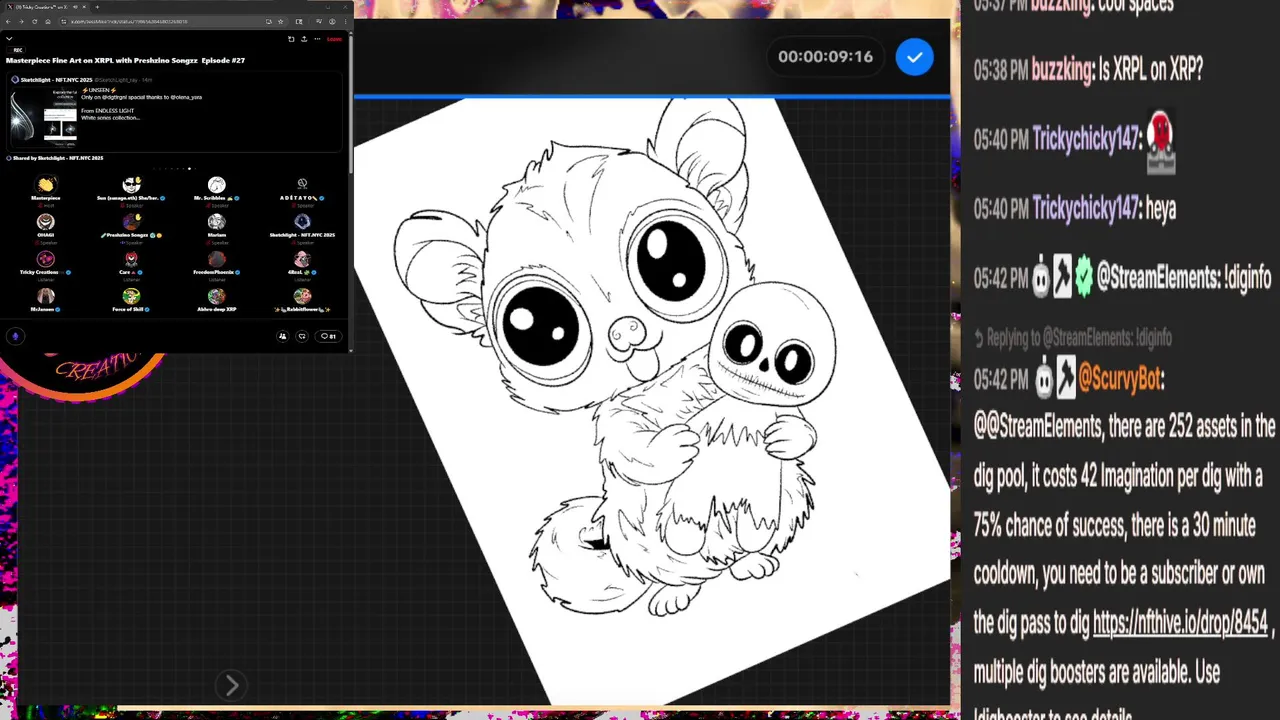
Task: Click the blue checkmark confirm button
Action: pyautogui.click(x=914, y=57)
